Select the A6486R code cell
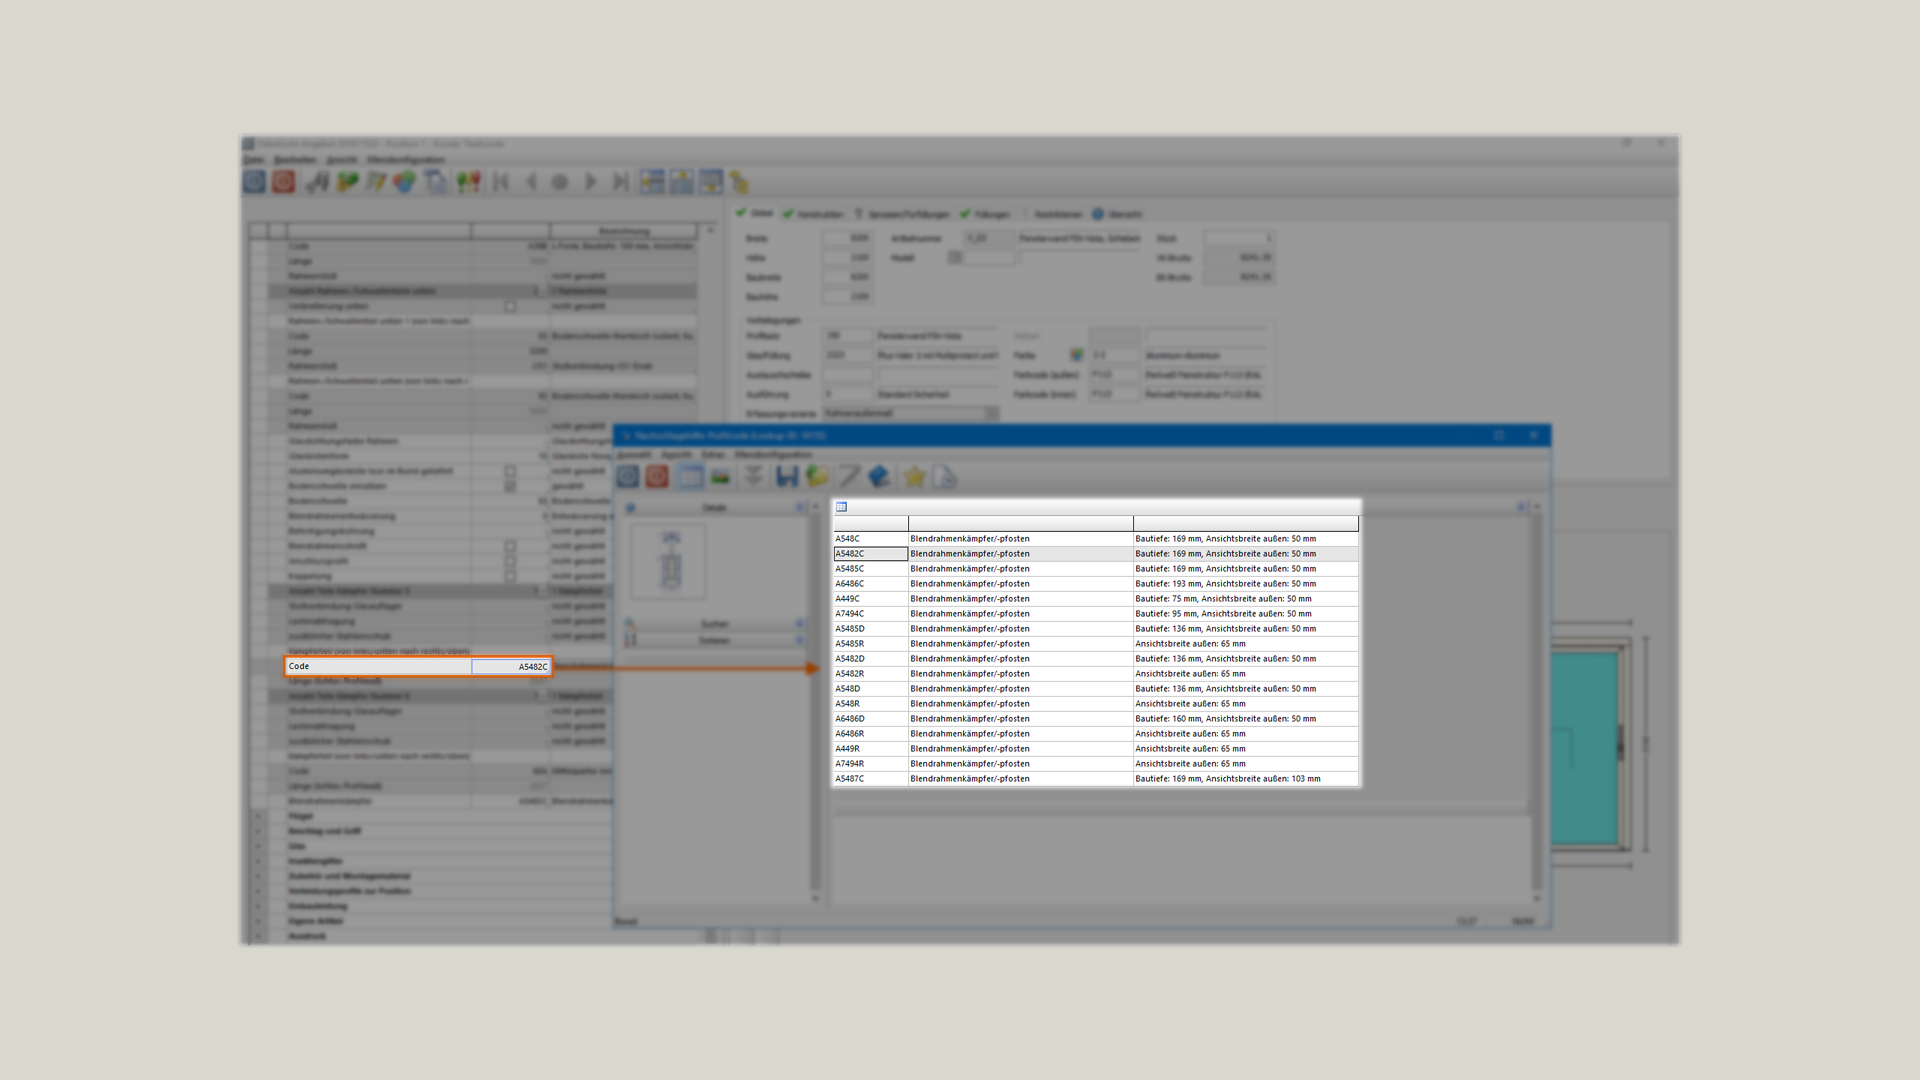This screenshot has height=1080, width=1920. tap(871, 733)
